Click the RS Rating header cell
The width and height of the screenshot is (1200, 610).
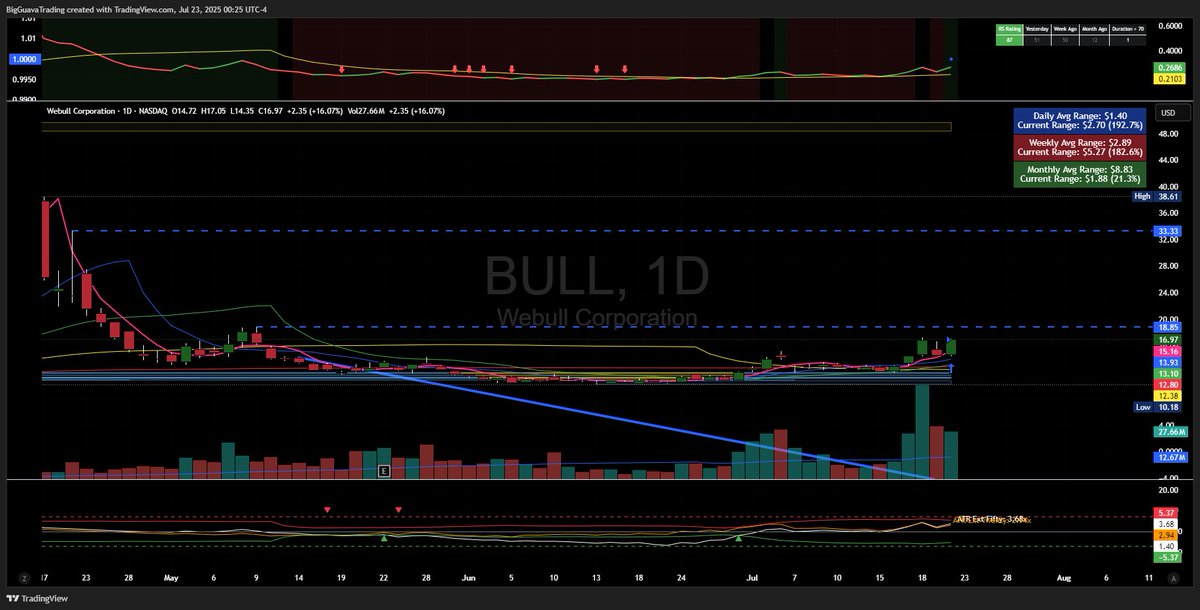point(1008,30)
